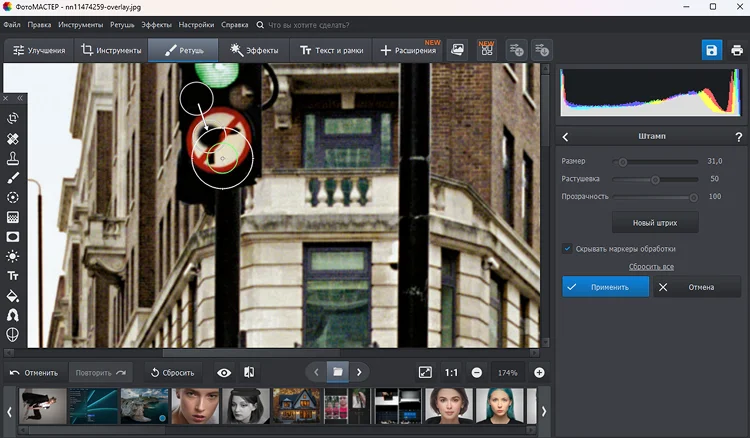Click the Сбросить reset button

[x=172, y=372]
